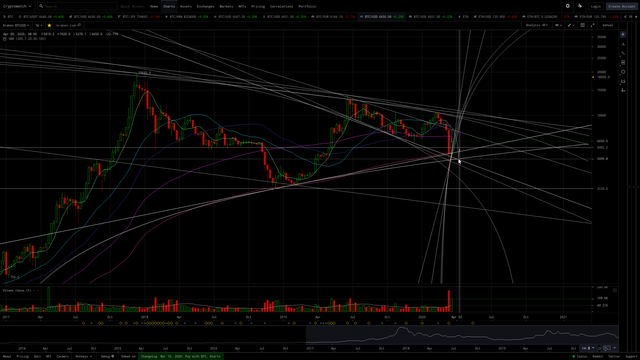Click the BTC/EUR ticker in ticker bar
The height and width of the screenshot is (360, 640).
click(333, 17)
